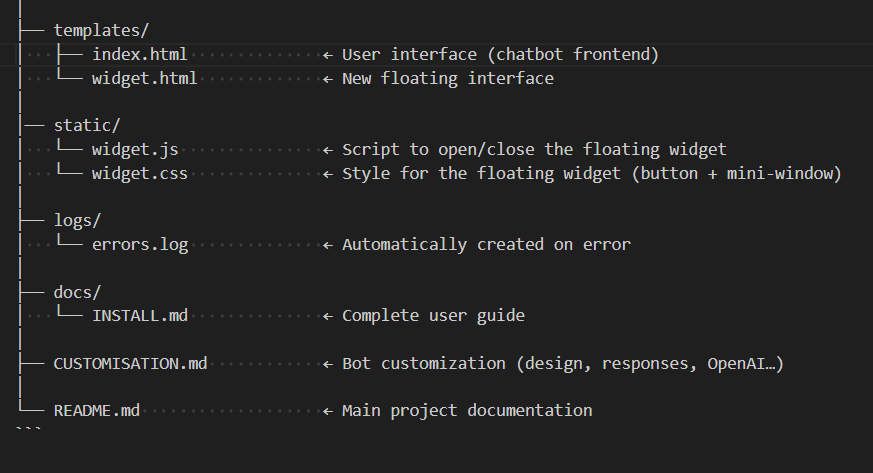This screenshot has width=873, height=473.
Task: Click 'Complete user guide' description text
Action: pos(433,316)
